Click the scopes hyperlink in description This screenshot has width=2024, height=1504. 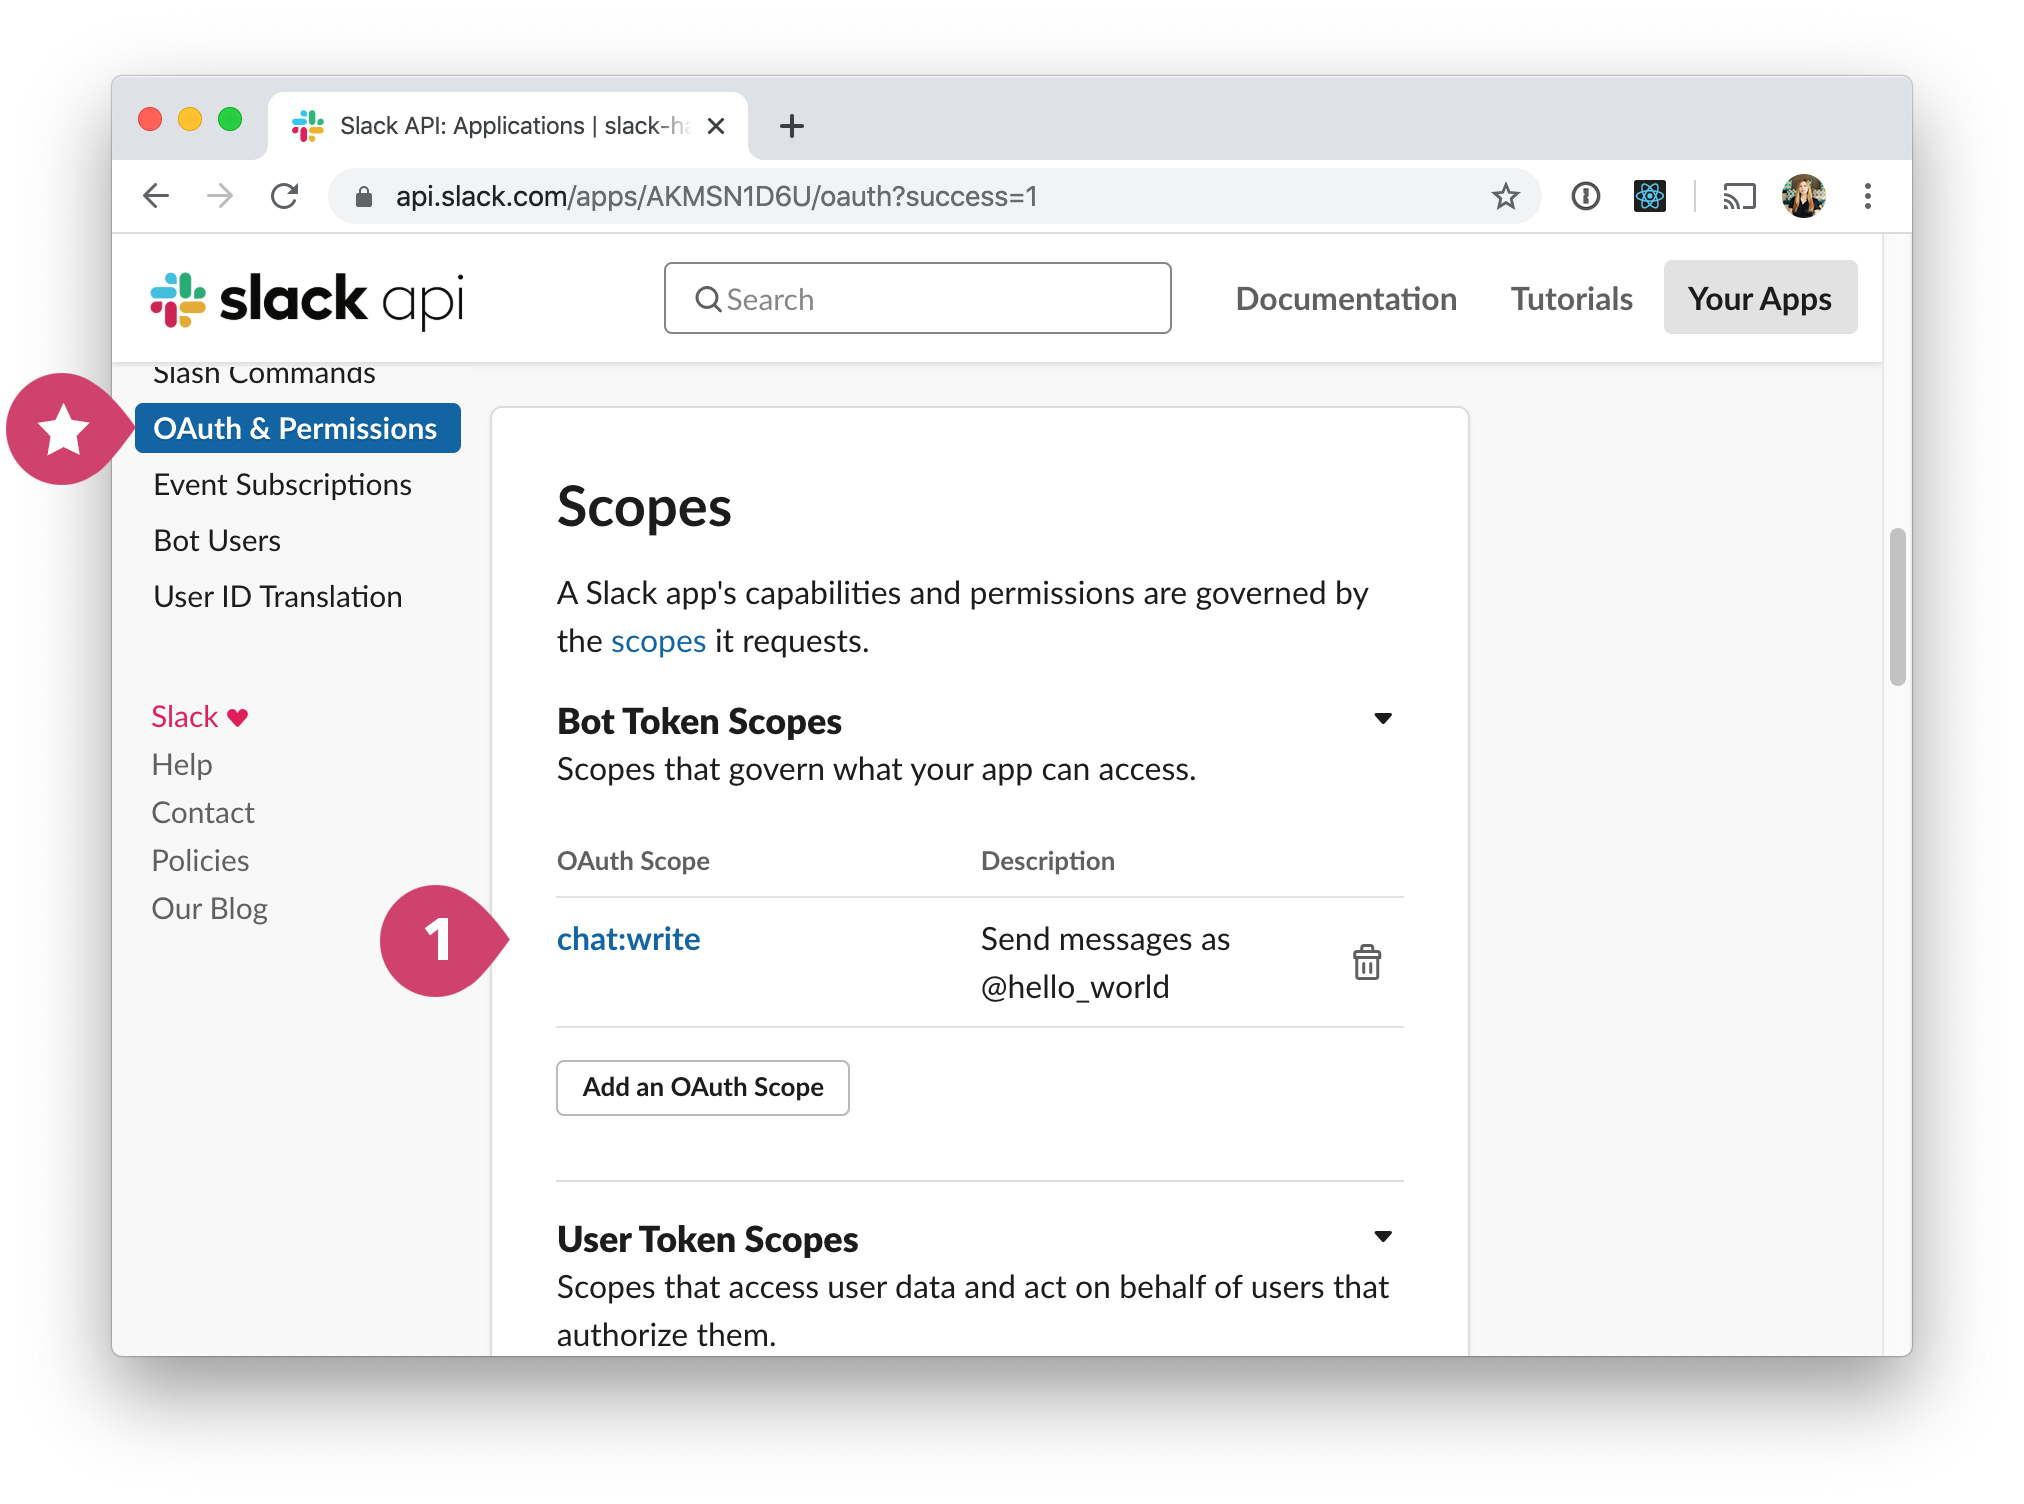pos(656,640)
